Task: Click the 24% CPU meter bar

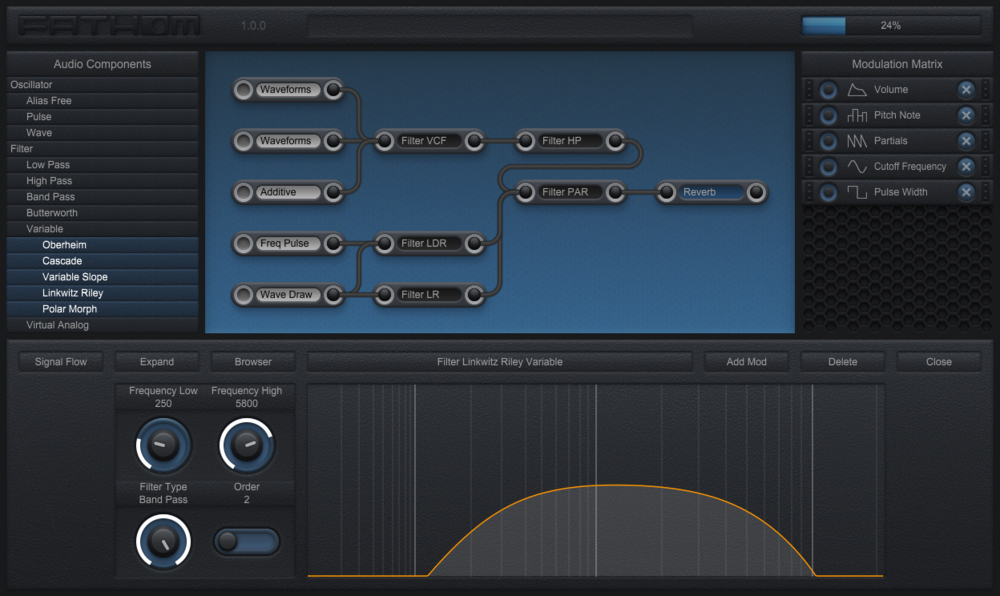Action: [891, 25]
